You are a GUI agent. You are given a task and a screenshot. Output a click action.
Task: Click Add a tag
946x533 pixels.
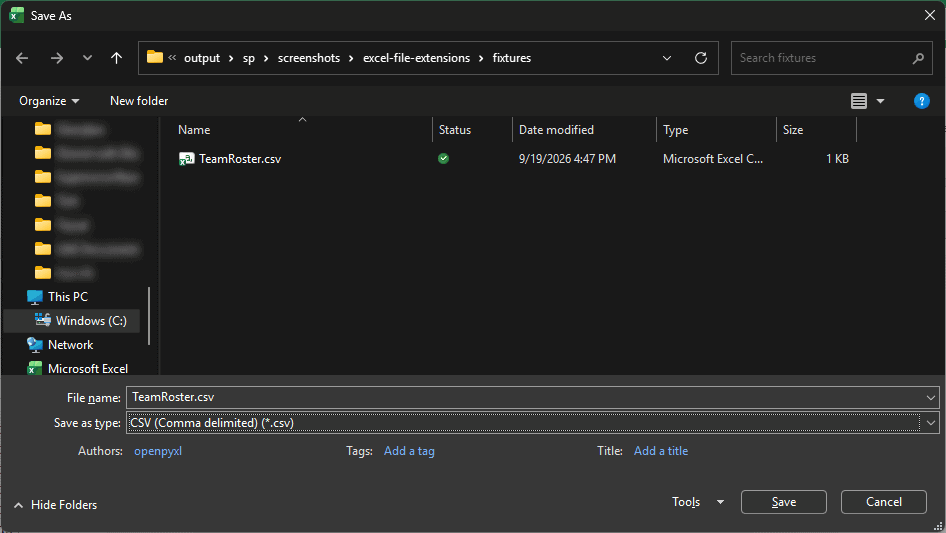pos(409,451)
